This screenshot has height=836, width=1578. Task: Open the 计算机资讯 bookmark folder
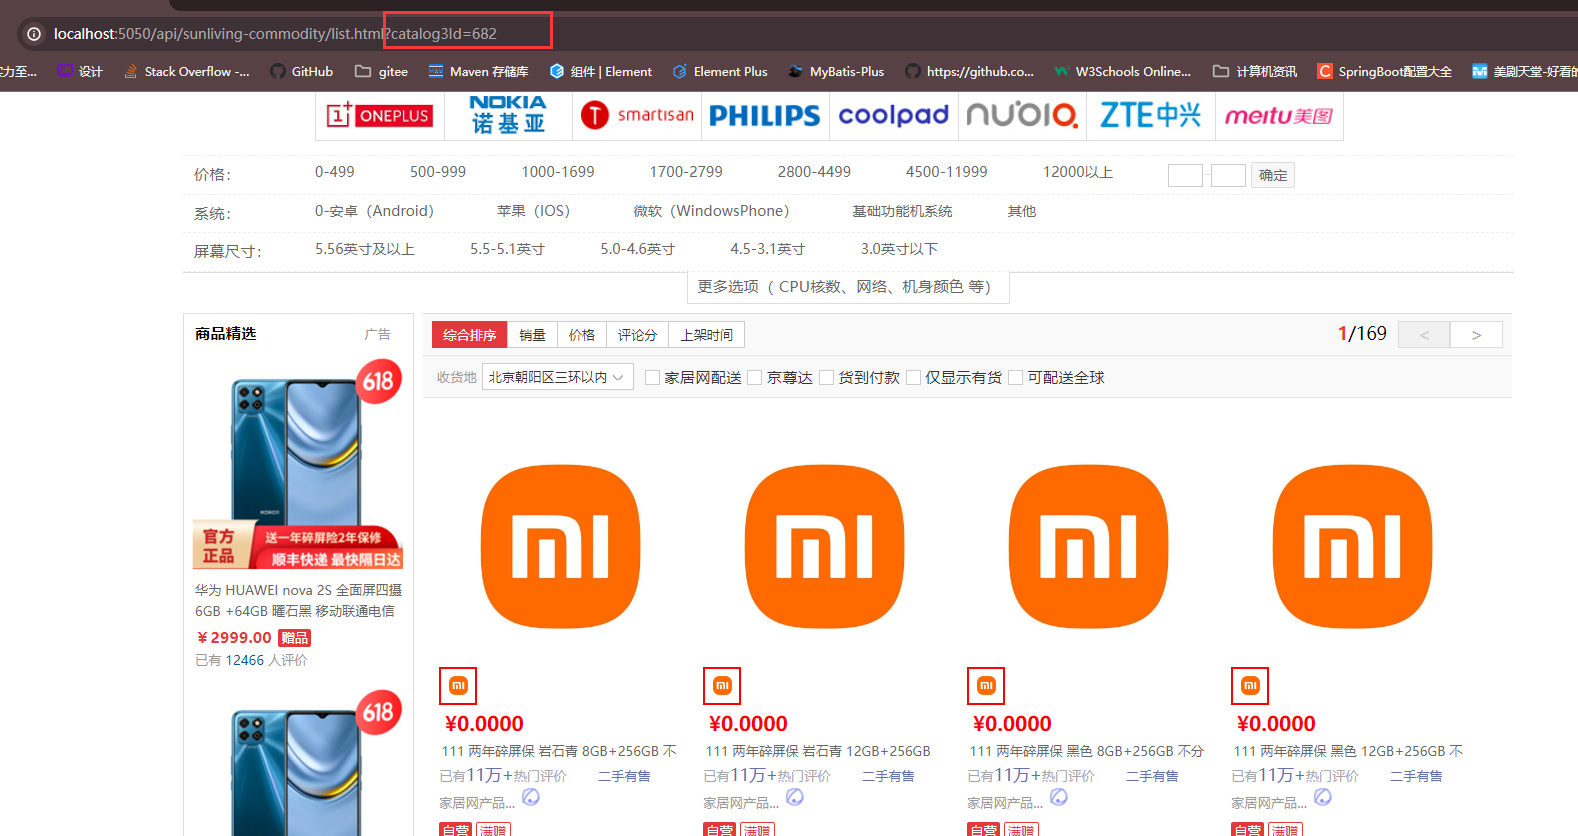coord(1255,71)
